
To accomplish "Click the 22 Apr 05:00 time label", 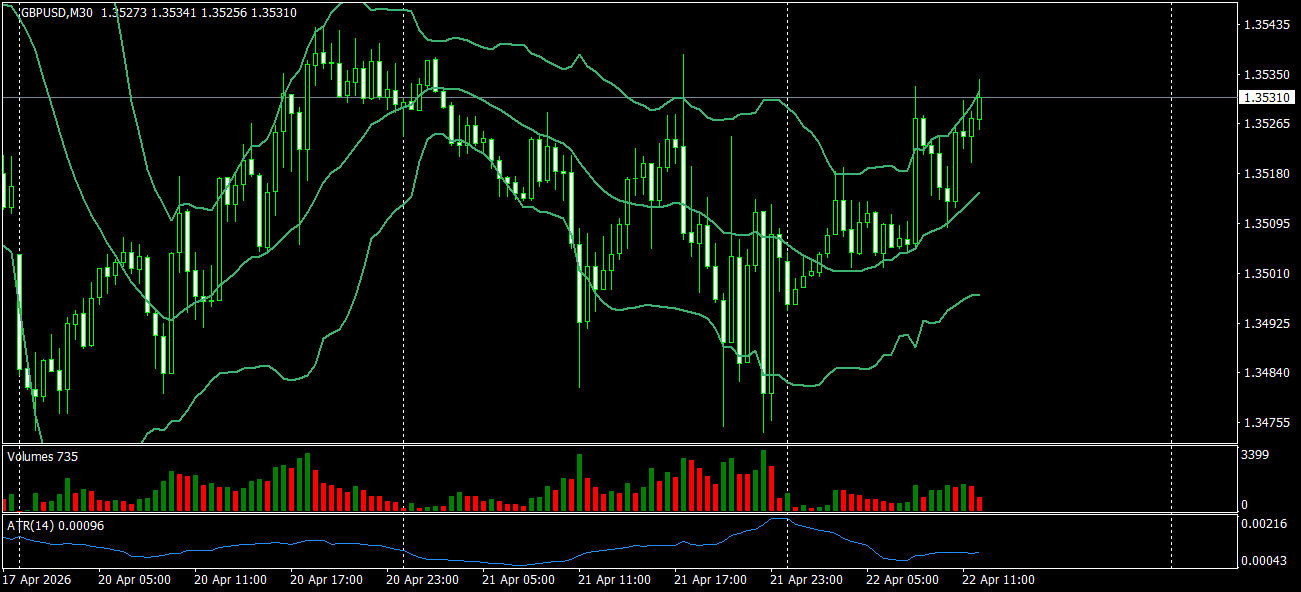I will click(x=902, y=580).
